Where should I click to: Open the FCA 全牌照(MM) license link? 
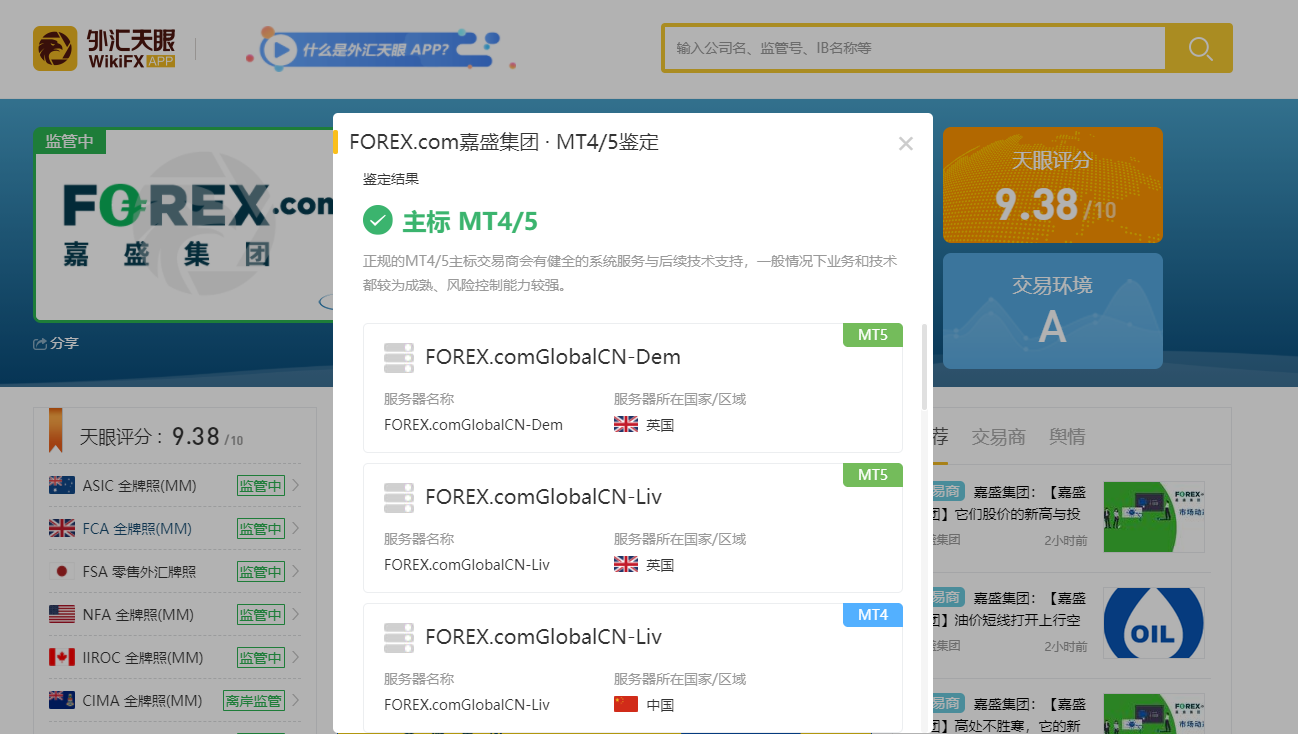tap(137, 529)
